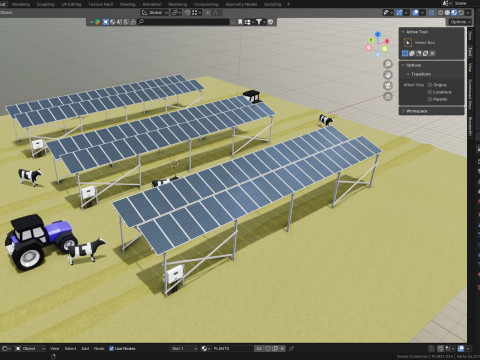Expand the Workspace panel
The image size is (480, 360).
click(431, 111)
